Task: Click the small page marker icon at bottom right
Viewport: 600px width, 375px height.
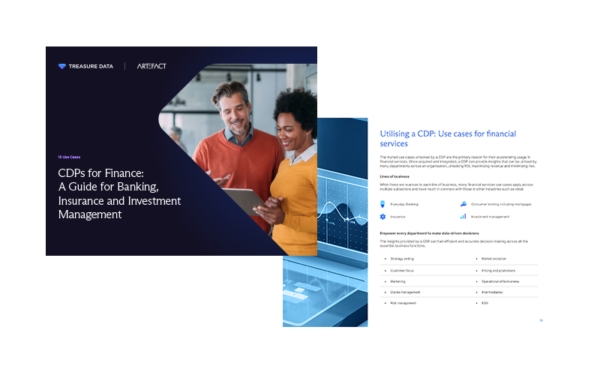Action: coord(541,320)
